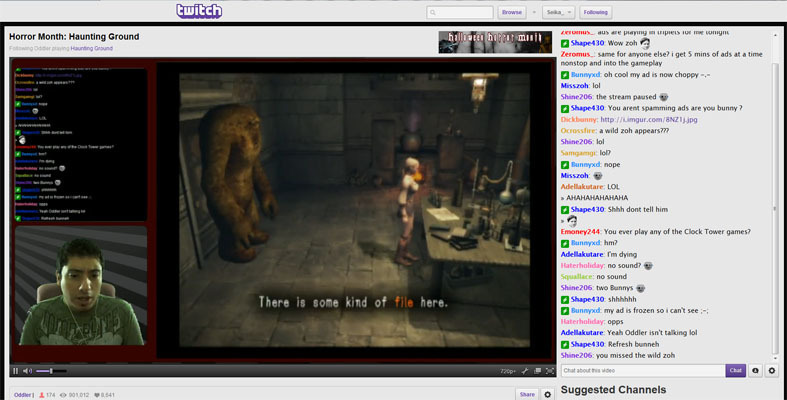Screen dimensions: 787x400
Task: Click Shape430 on the 'Wow zoh' message
Action: click(x=587, y=43)
